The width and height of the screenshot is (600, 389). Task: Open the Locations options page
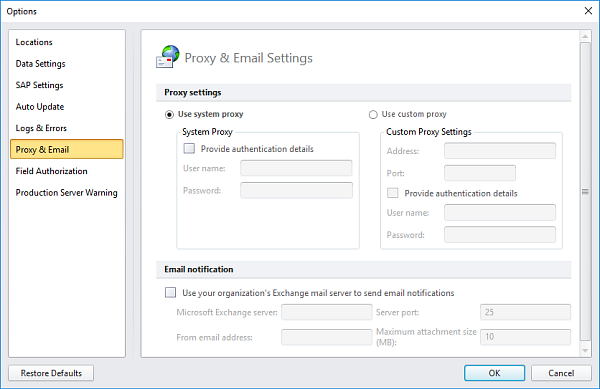coord(67,42)
